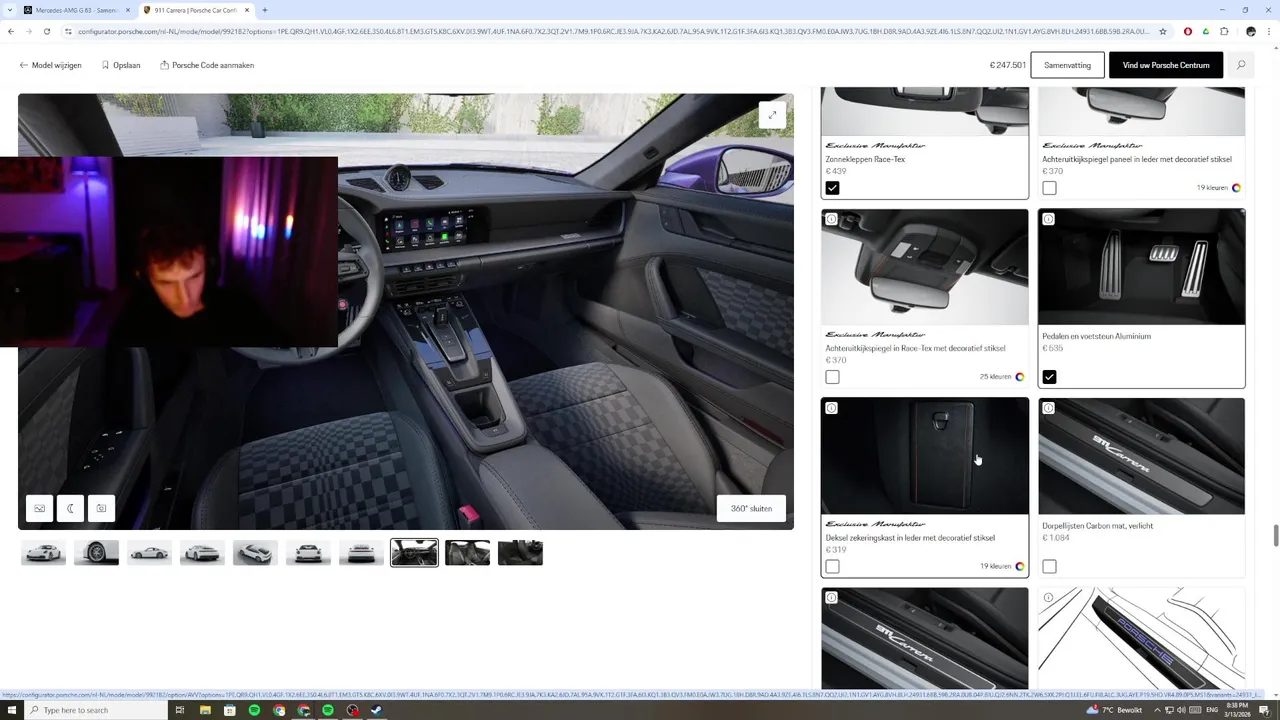Take a snapshot with the camera icon

click(101, 508)
